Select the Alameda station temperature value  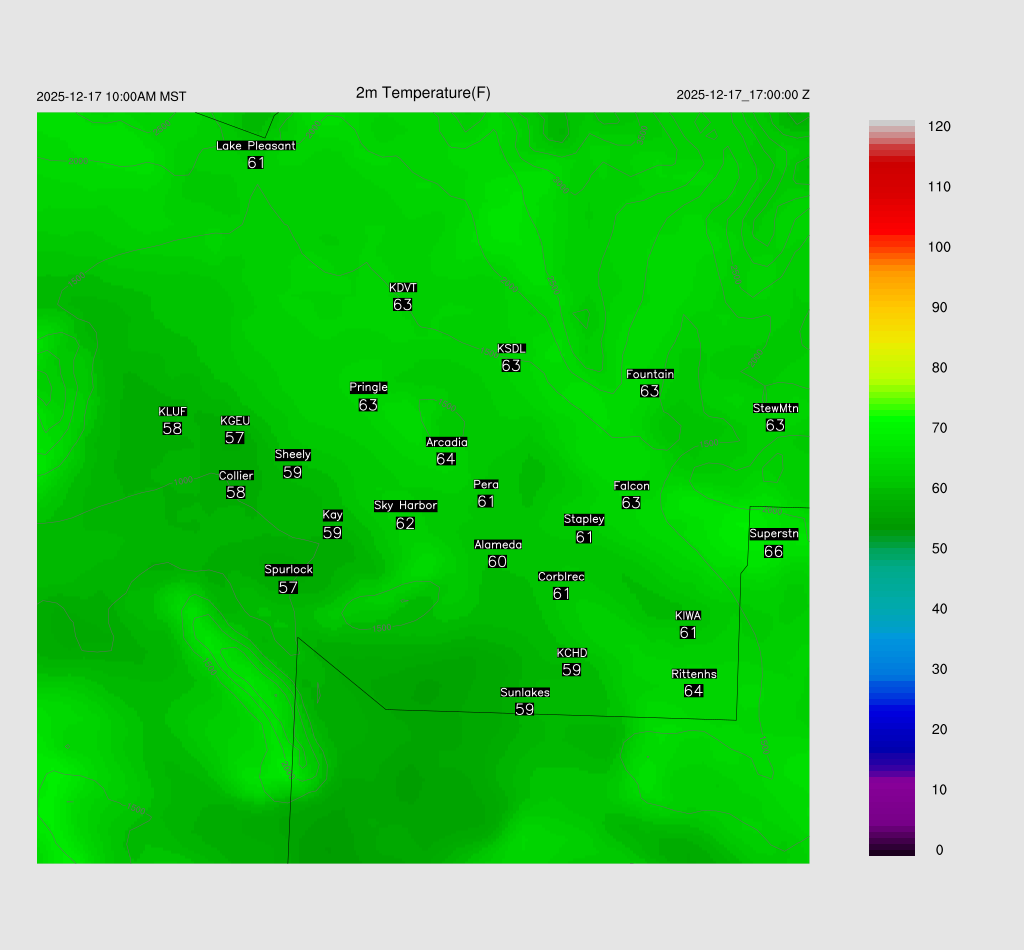click(497, 562)
